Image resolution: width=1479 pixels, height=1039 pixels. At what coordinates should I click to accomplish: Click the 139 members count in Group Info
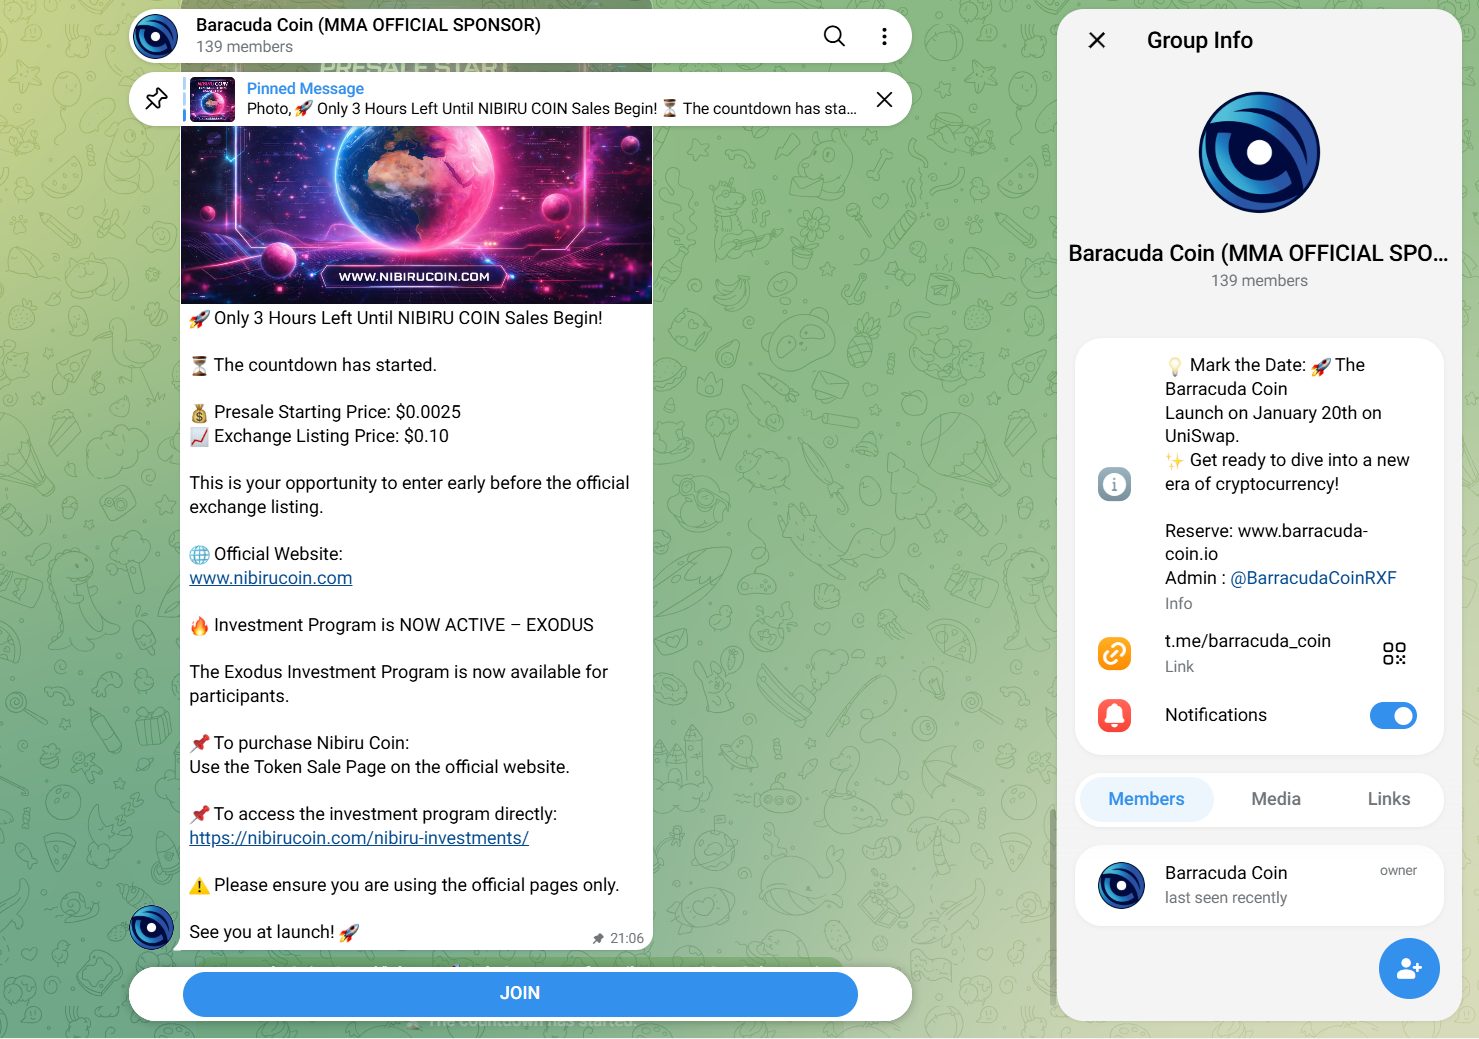pos(1259,281)
